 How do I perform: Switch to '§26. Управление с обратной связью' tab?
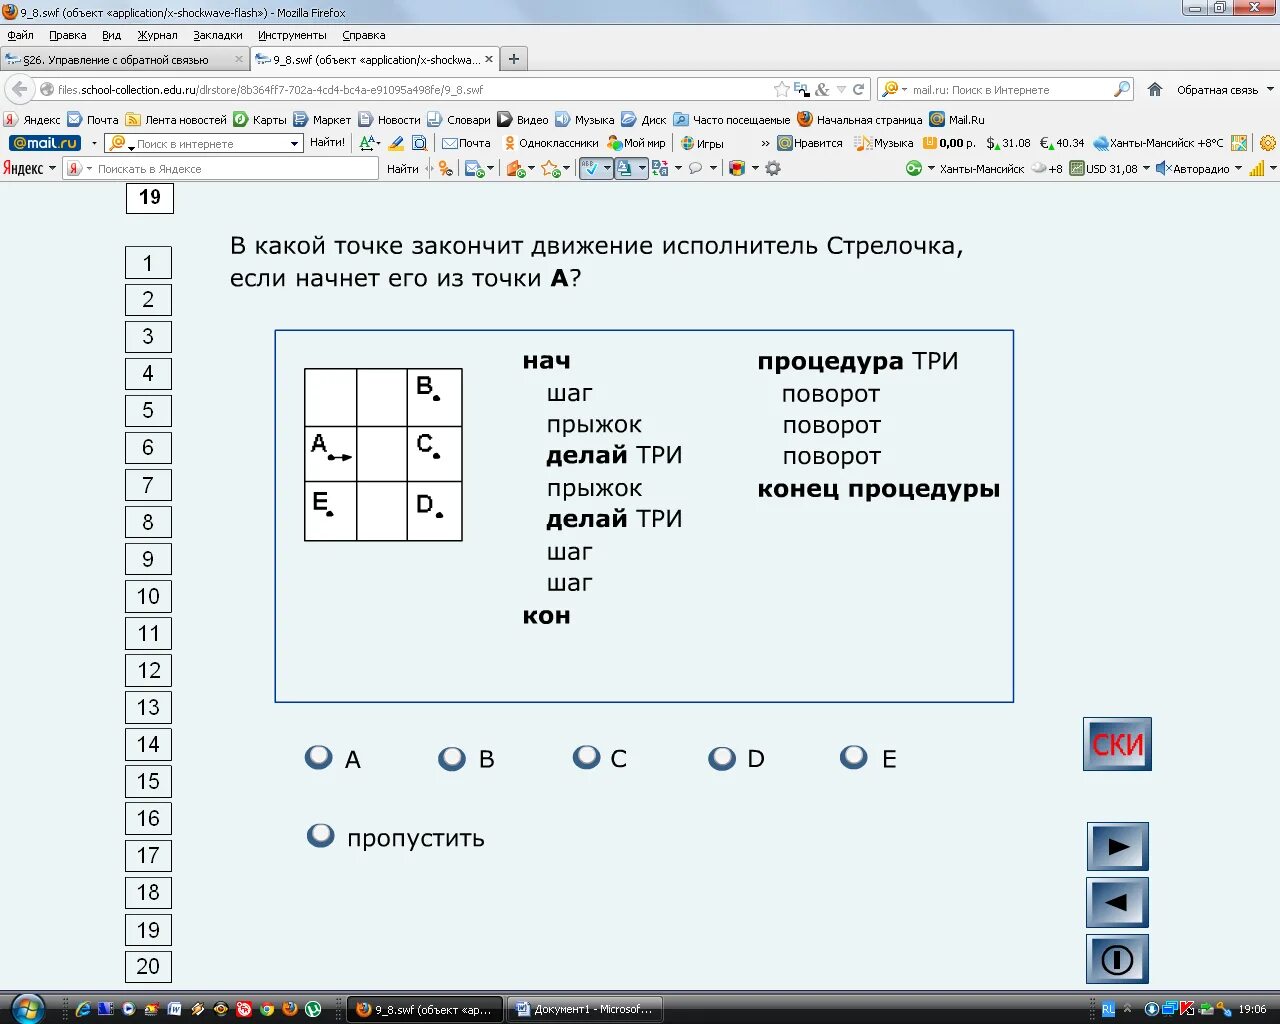click(x=124, y=59)
